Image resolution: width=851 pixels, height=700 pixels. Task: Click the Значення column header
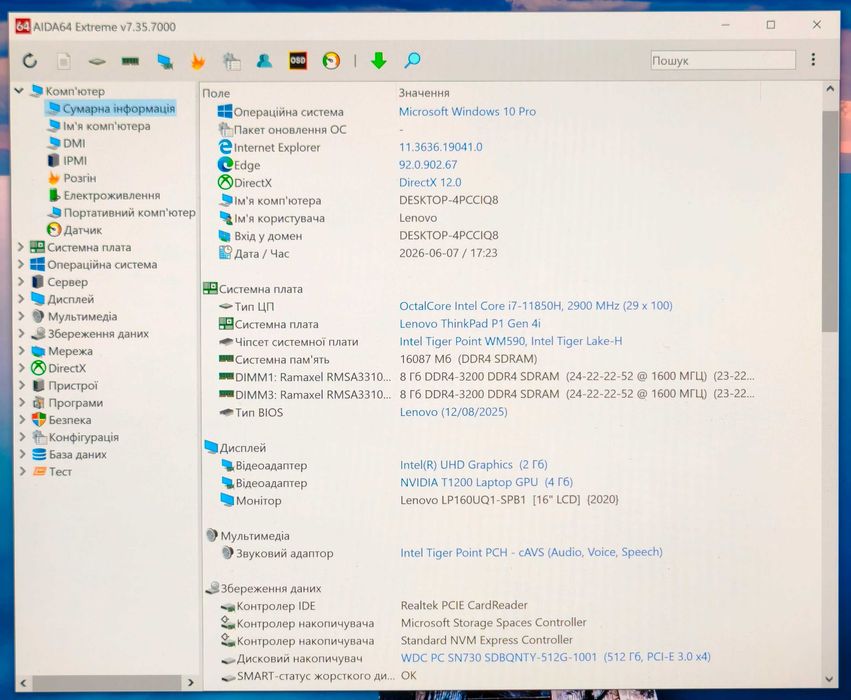(424, 93)
